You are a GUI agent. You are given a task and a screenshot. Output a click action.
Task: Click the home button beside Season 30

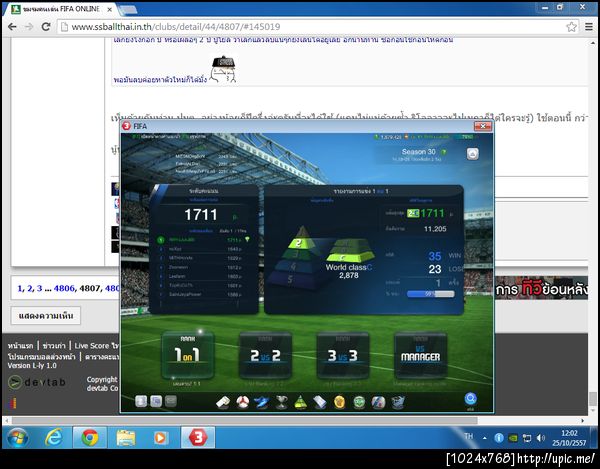coord(473,154)
